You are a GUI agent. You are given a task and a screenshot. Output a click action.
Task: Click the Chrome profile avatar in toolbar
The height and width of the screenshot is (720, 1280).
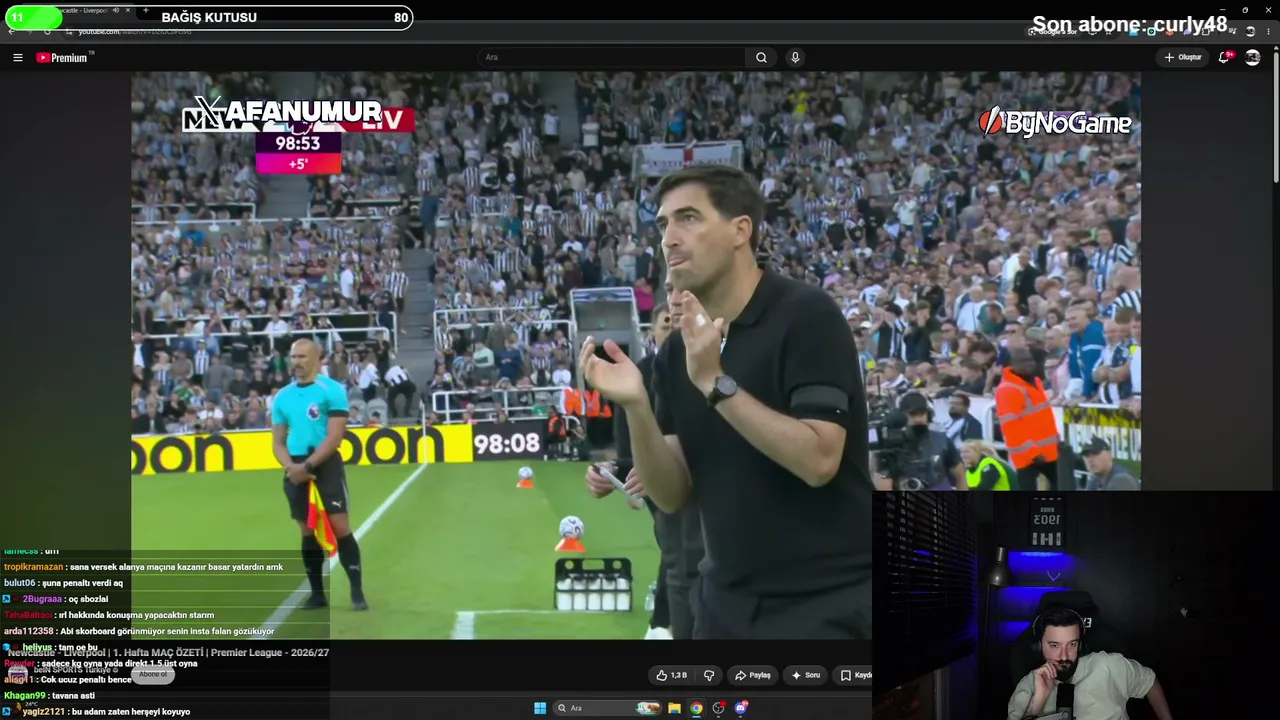(x=1250, y=31)
